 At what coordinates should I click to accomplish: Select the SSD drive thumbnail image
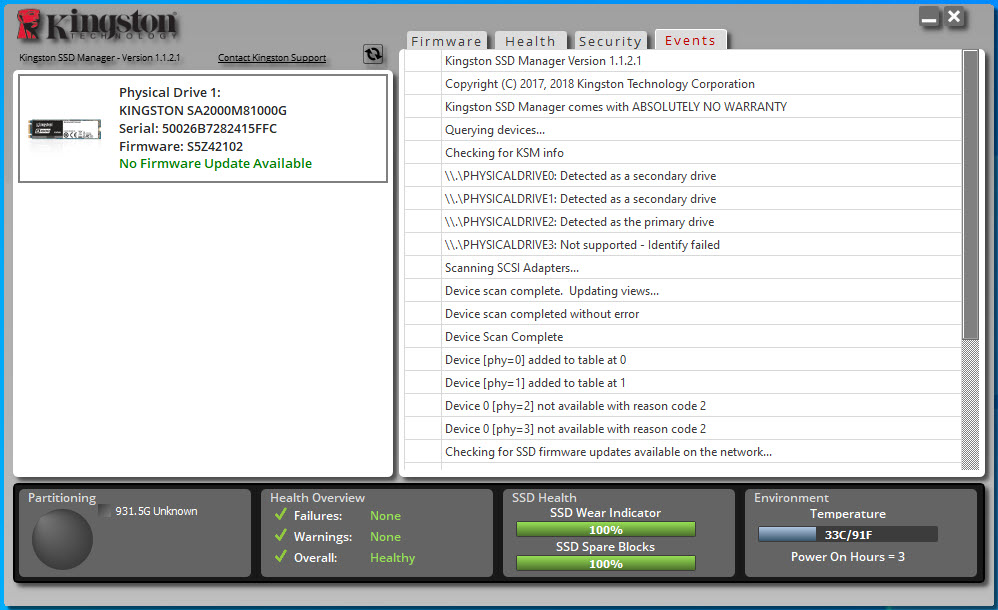64,129
